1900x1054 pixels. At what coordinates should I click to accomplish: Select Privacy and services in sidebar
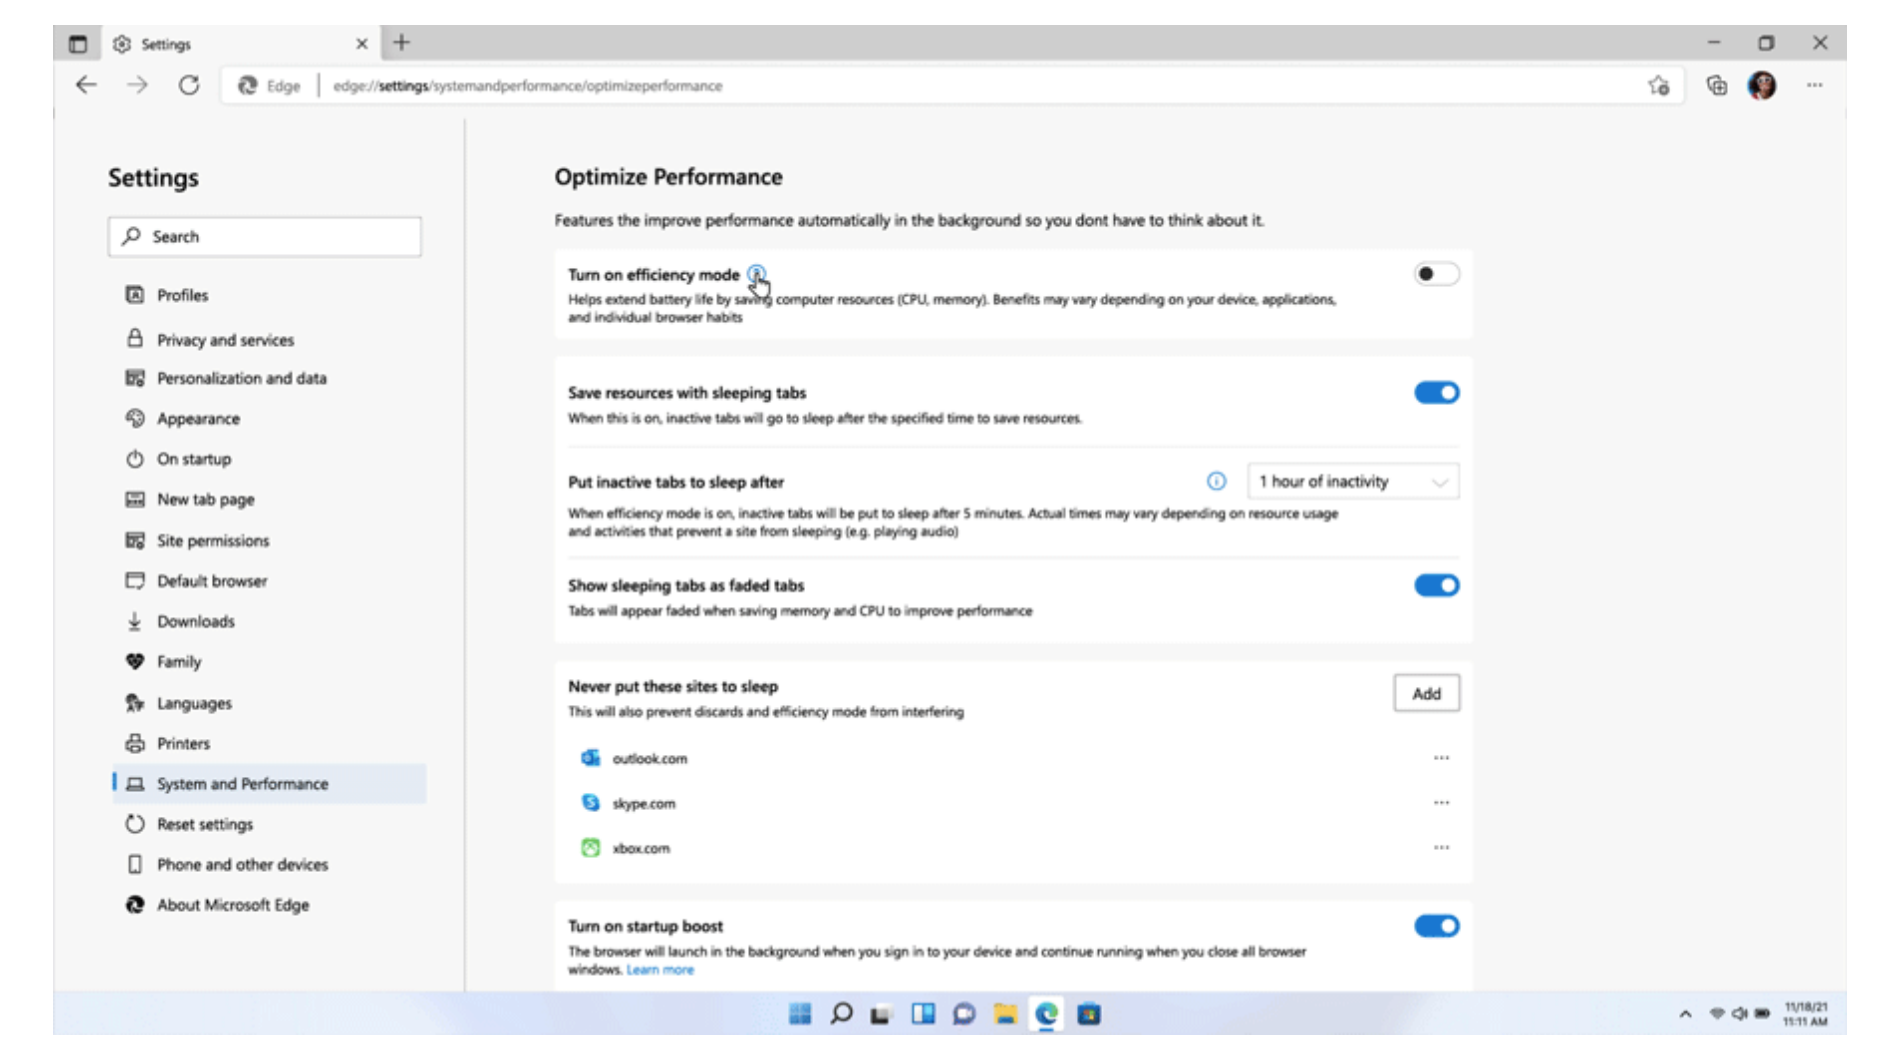[225, 340]
